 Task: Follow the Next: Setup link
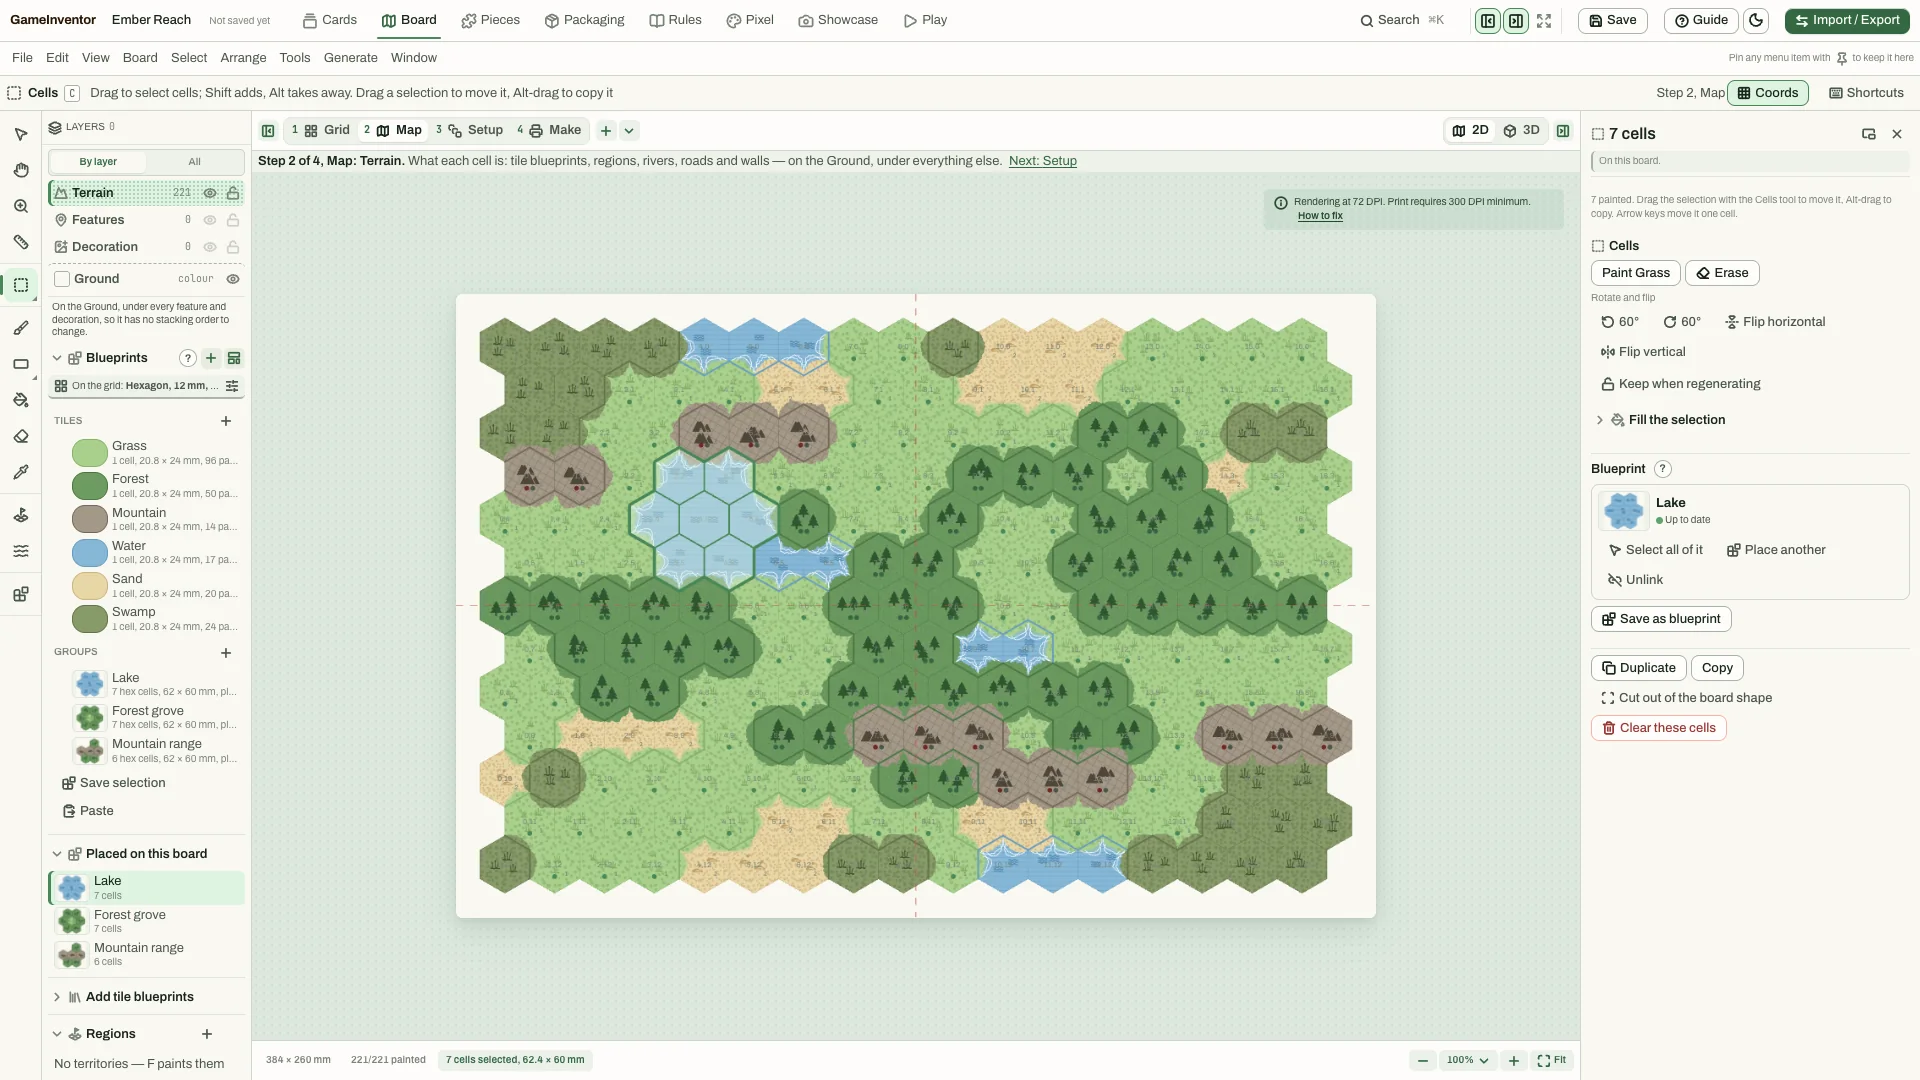tap(1043, 161)
